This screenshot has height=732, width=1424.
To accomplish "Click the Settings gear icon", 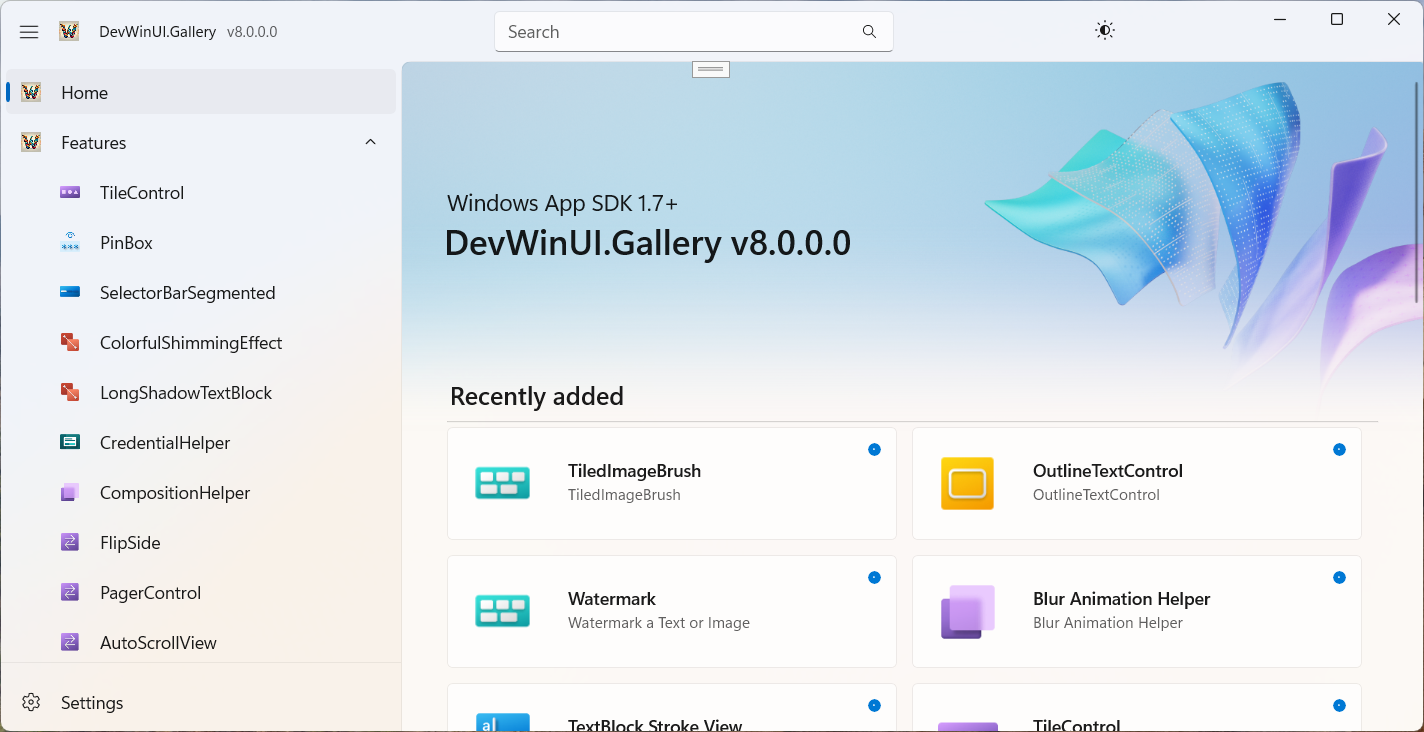I will (31, 703).
